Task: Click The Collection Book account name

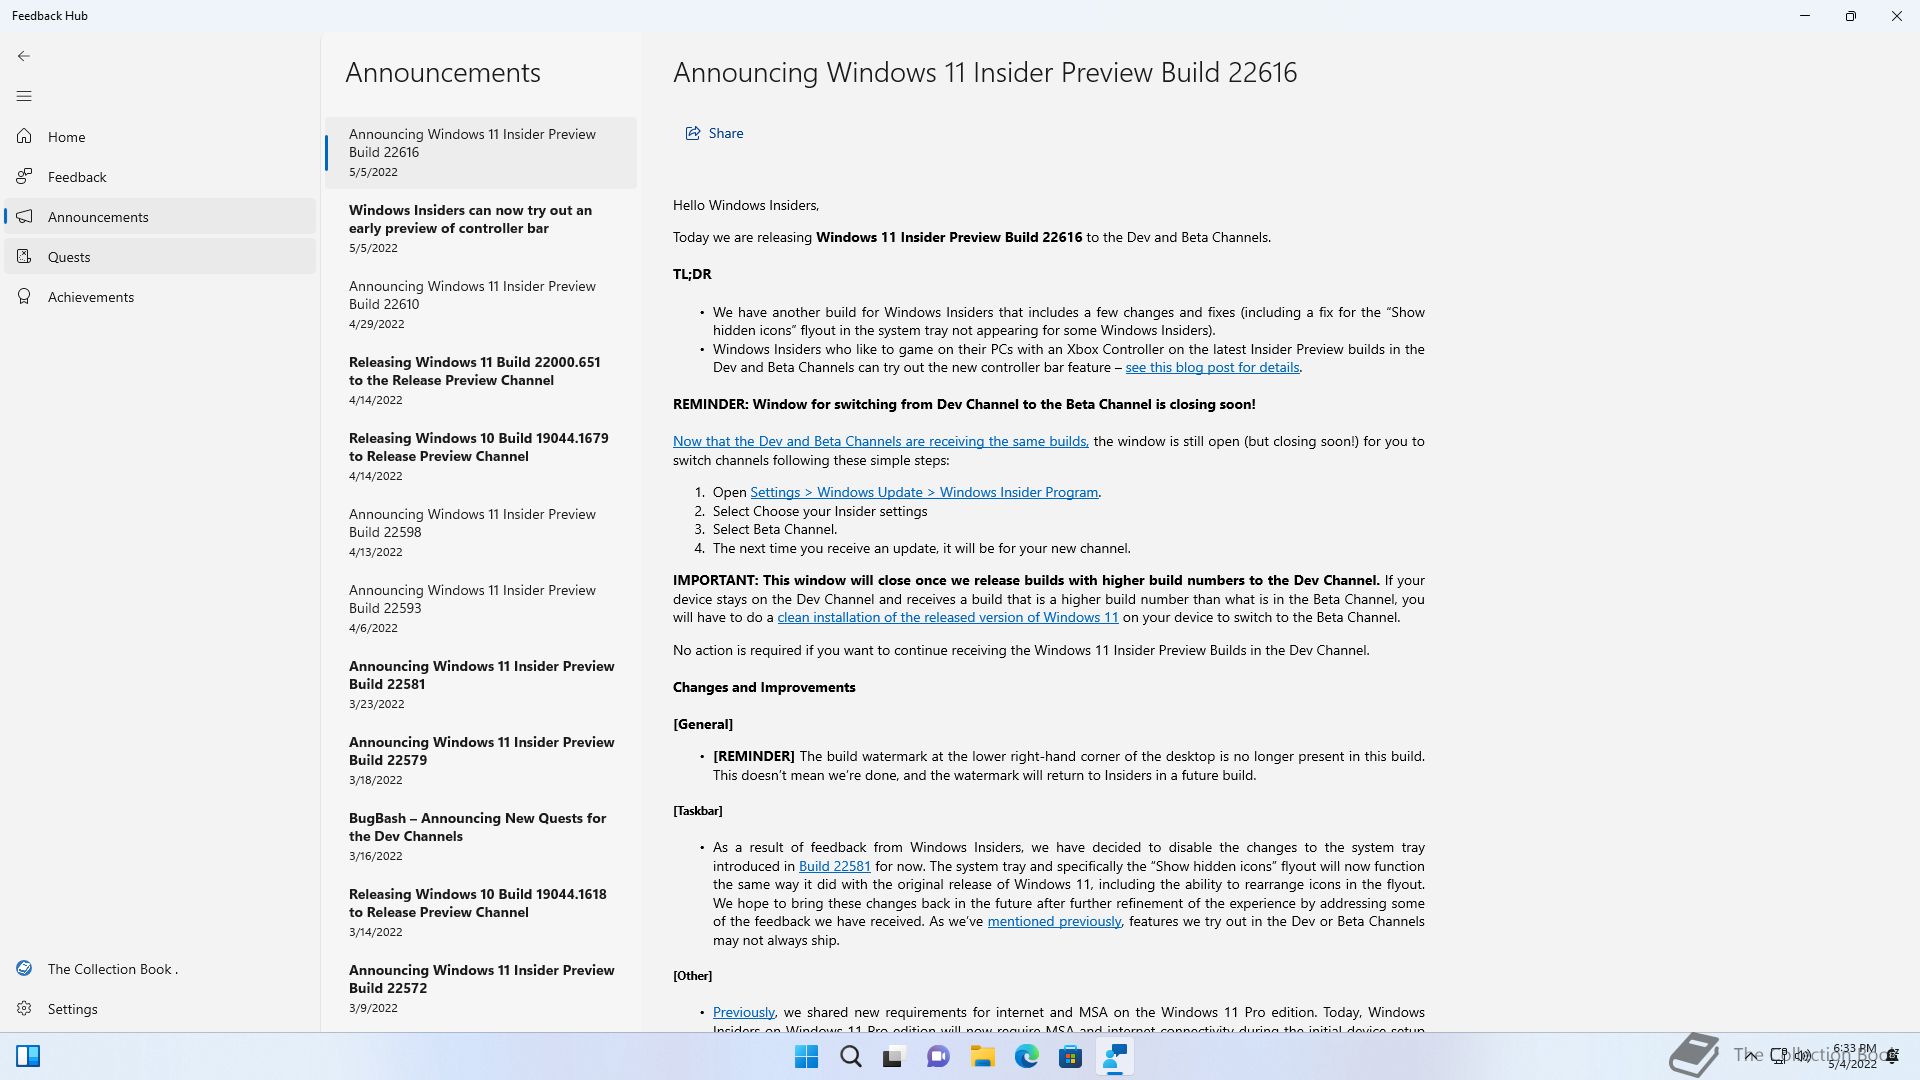Action: tap(112, 969)
